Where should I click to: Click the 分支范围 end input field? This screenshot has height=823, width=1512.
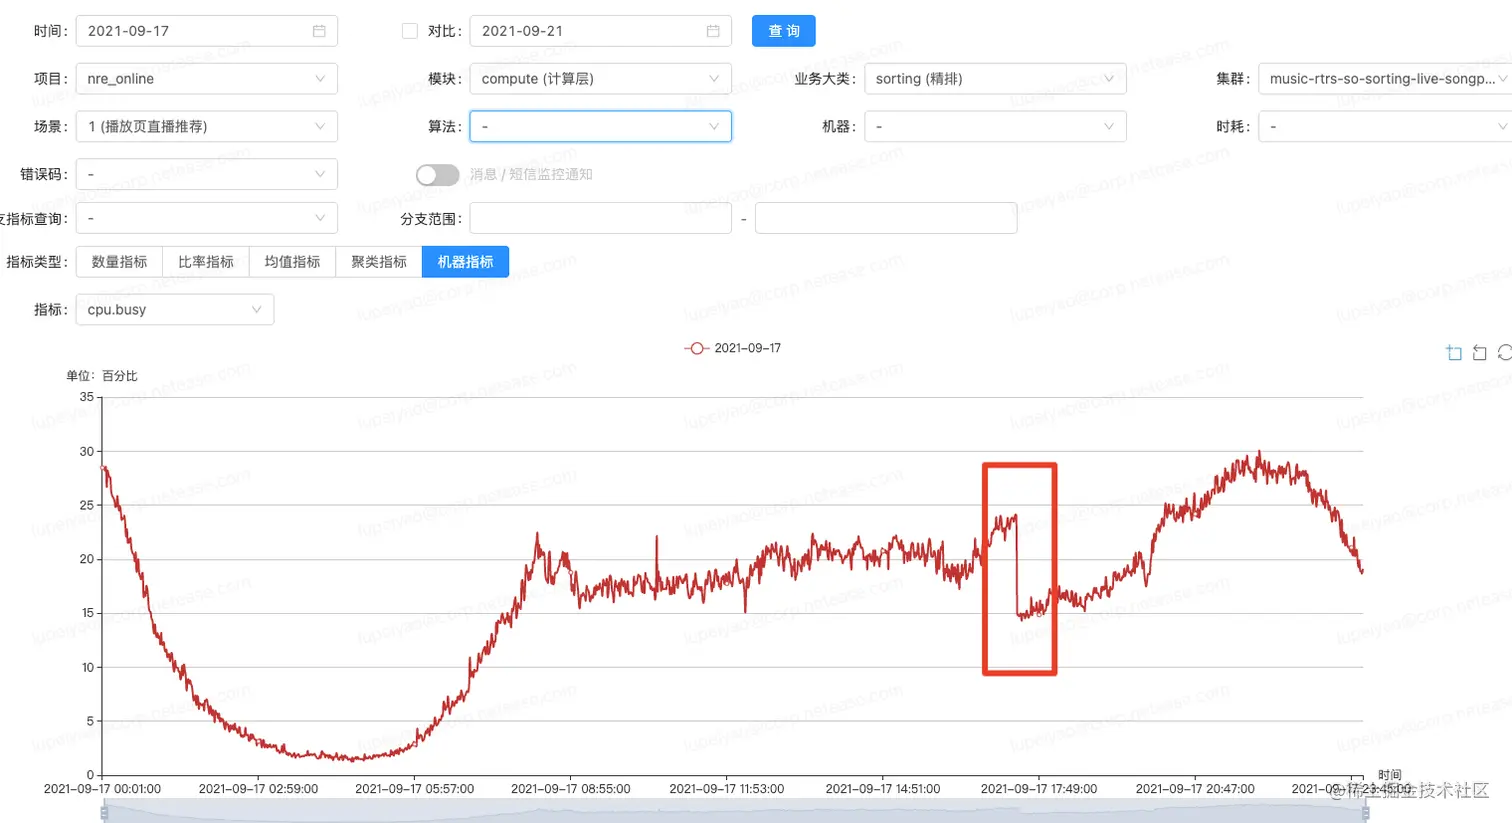pos(886,218)
